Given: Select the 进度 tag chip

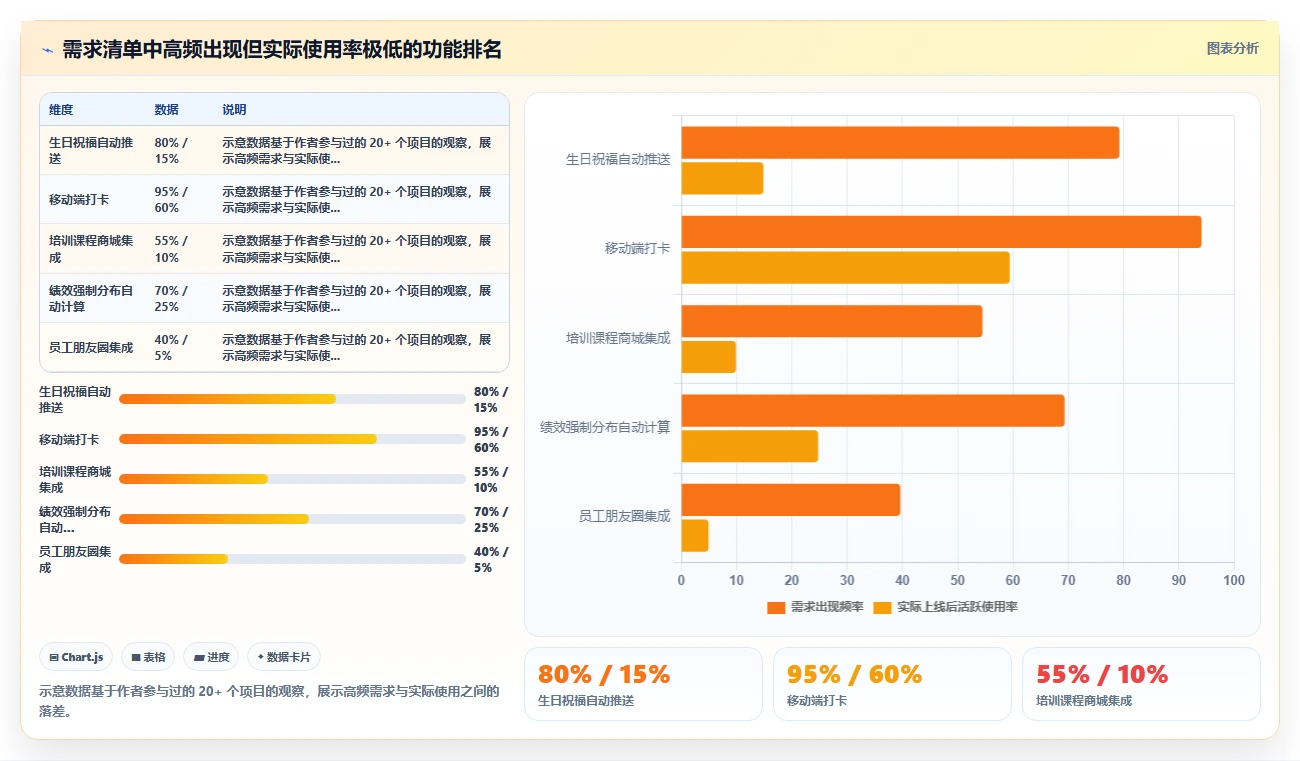Looking at the screenshot, I should point(211,657).
